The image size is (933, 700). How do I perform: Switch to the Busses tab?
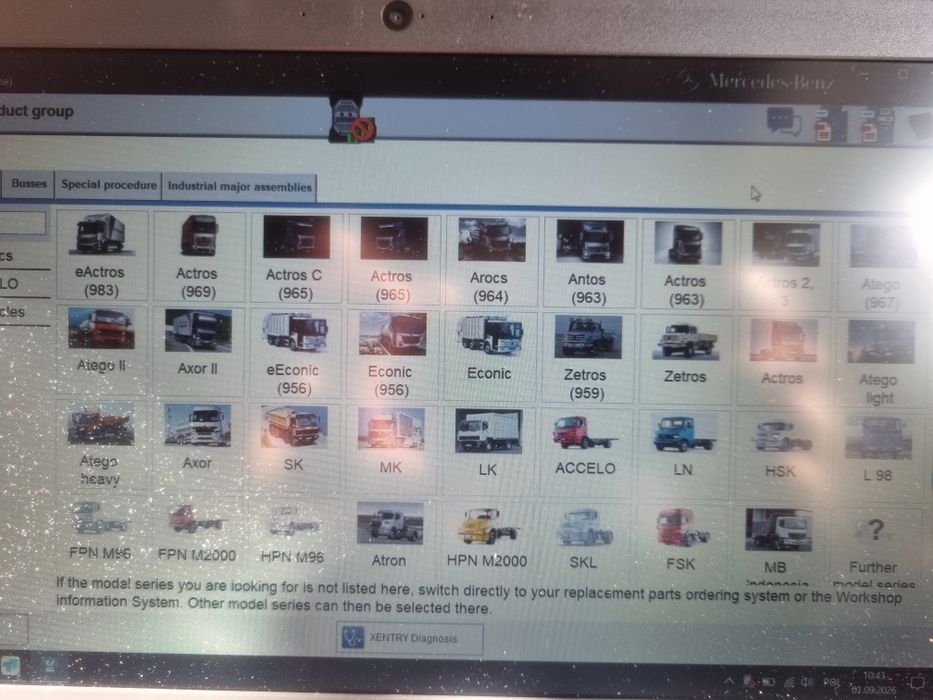point(29,183)
